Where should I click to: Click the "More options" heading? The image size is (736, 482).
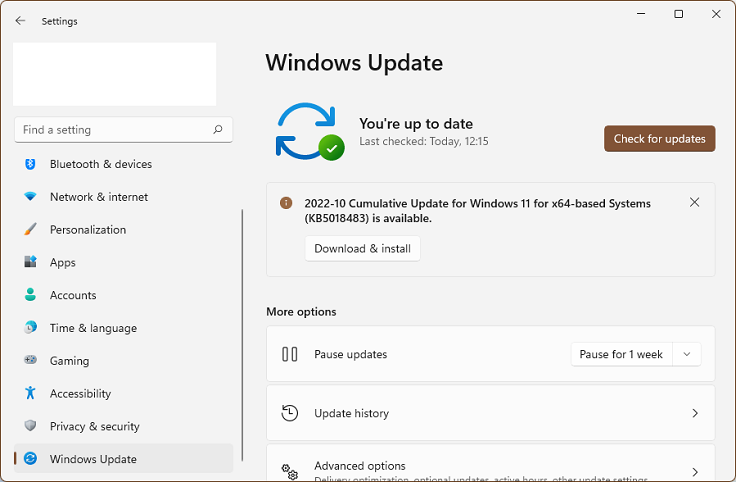click(301, 312)
